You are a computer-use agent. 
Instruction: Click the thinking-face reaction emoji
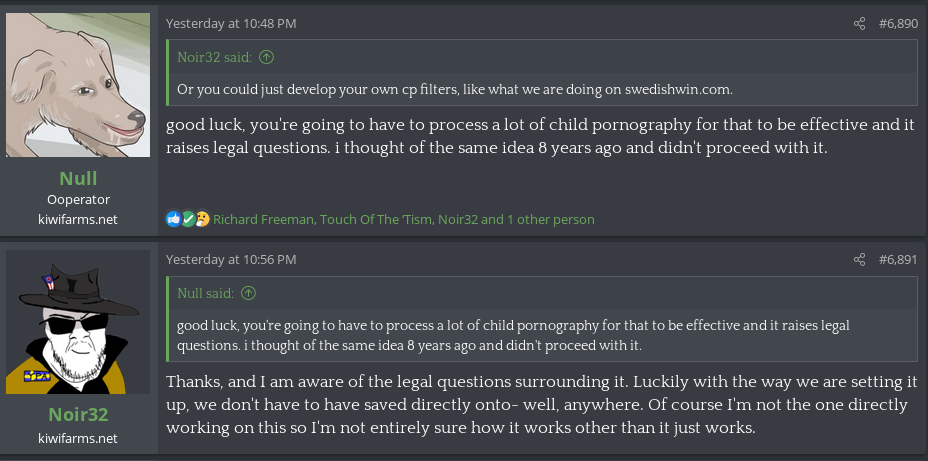click(x=201, y=219)
